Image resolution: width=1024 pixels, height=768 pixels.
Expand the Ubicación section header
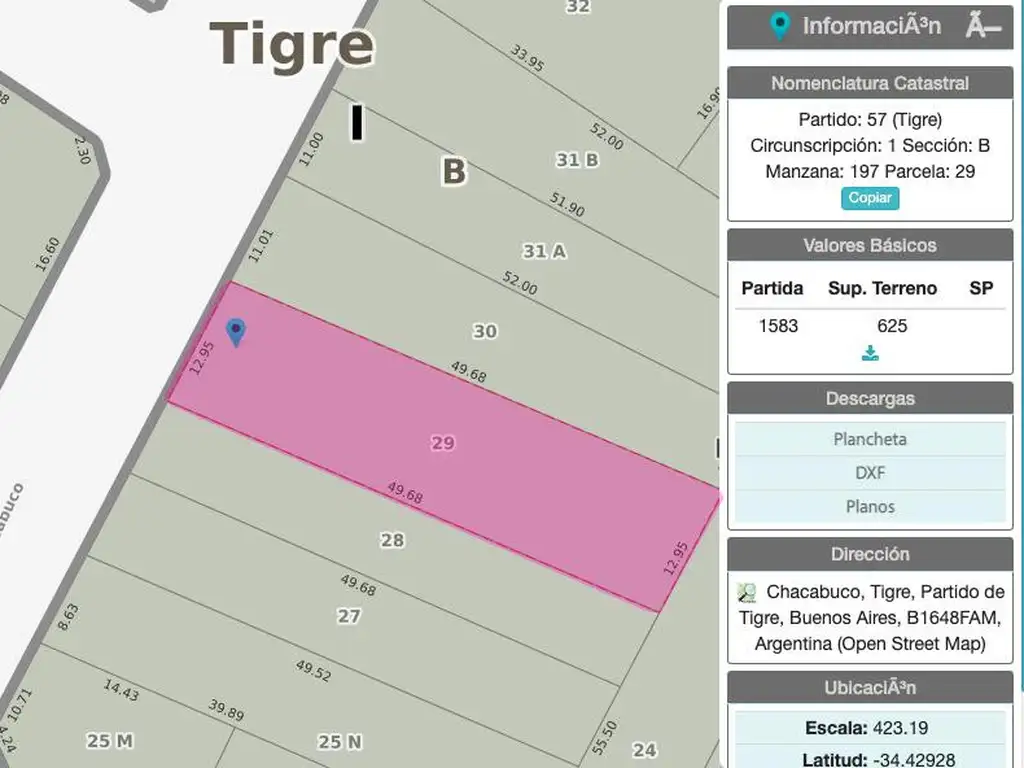coord(870,687)
